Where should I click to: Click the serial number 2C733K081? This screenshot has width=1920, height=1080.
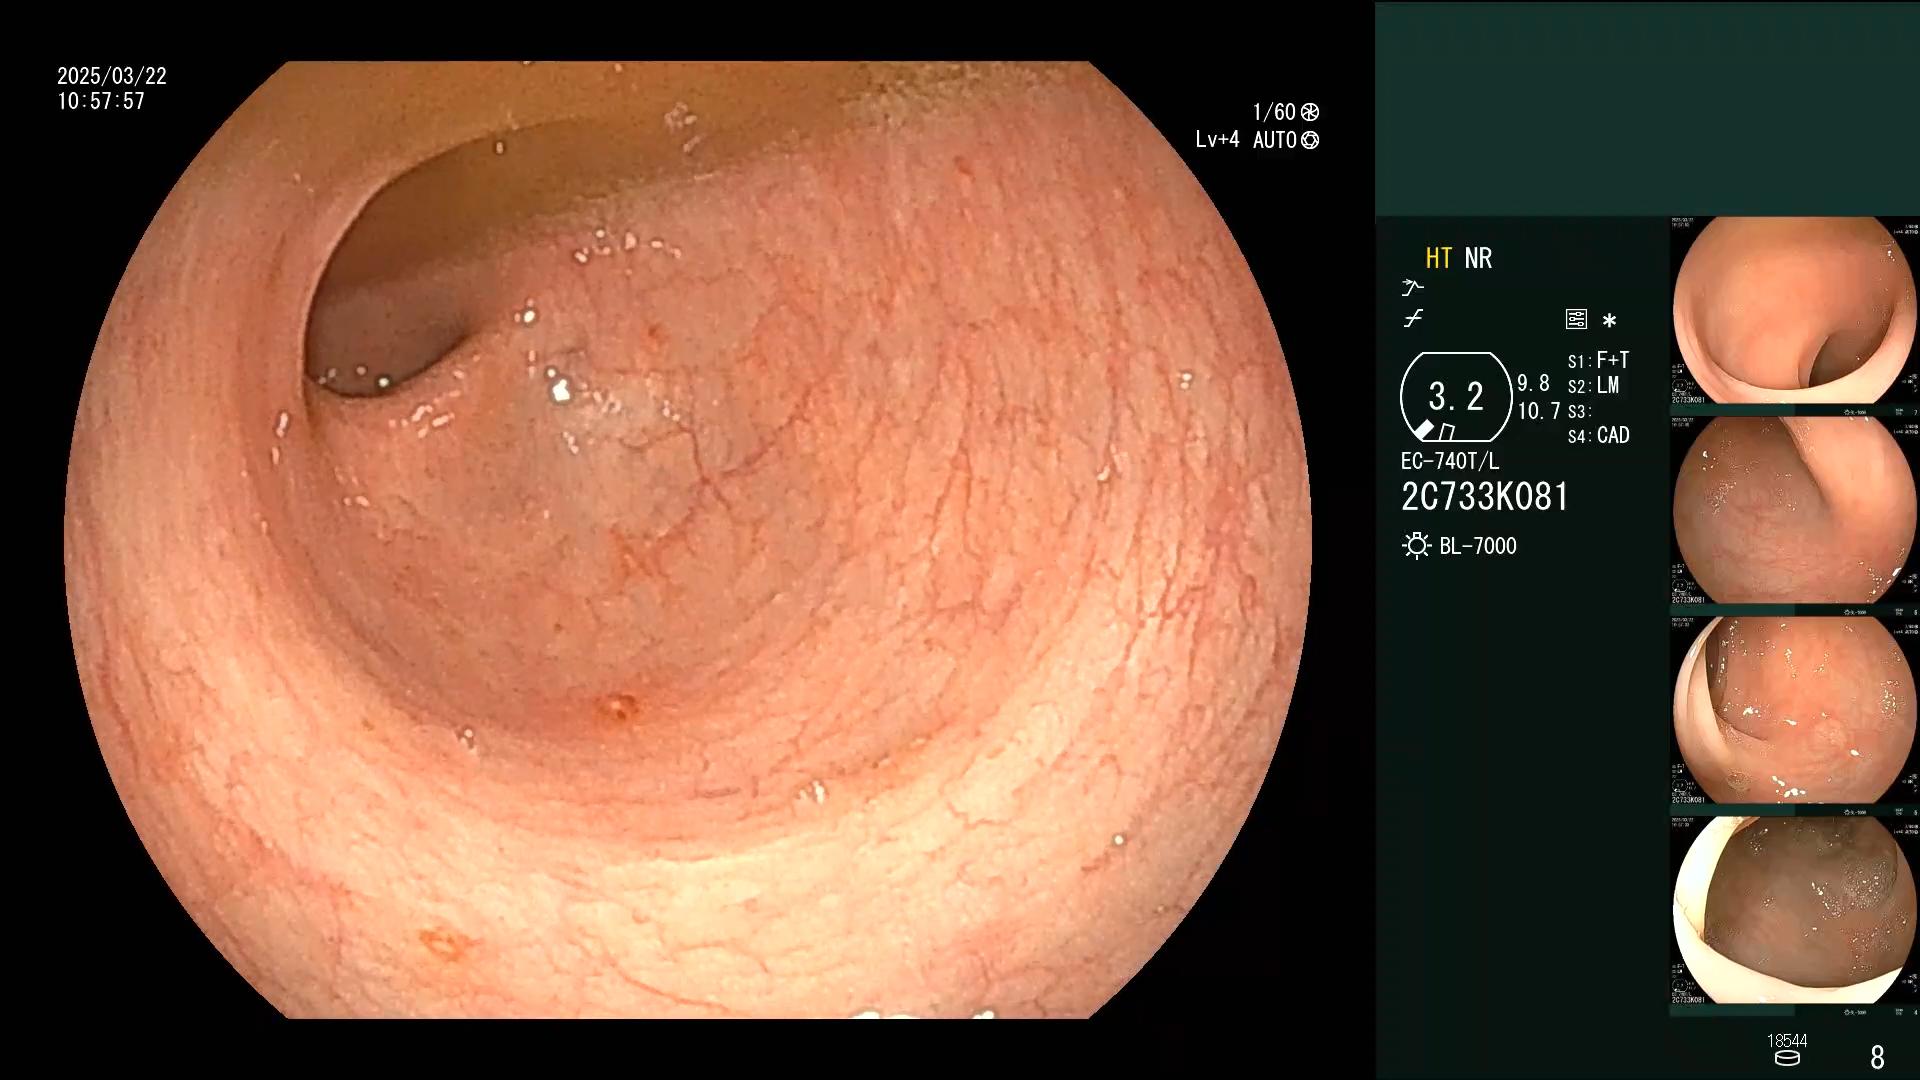pos(1485,497)
